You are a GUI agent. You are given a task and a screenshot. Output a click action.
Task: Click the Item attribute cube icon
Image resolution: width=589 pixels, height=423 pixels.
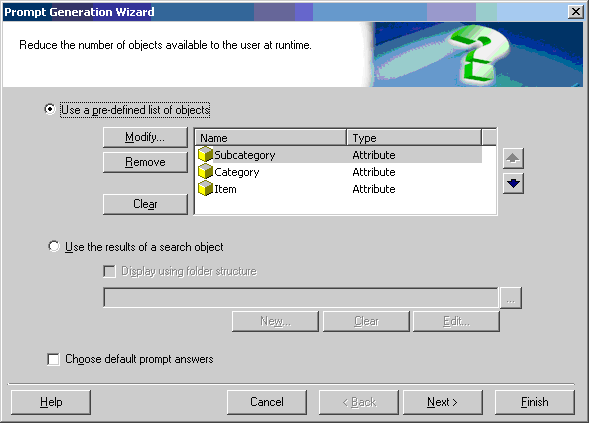coord(205,188)
